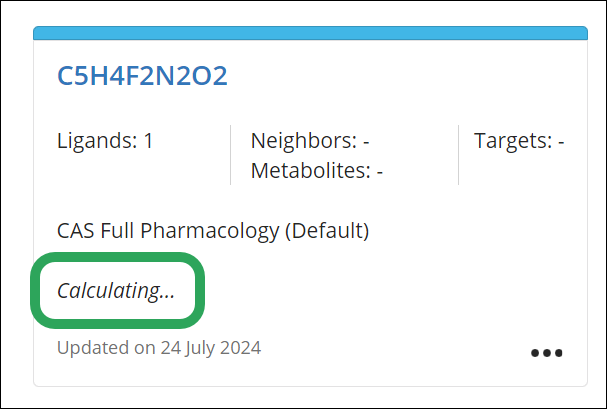Click empty card space right of Calculating
Image resolution: width=607 pixels, height=409 pixels.
point(400,291)
